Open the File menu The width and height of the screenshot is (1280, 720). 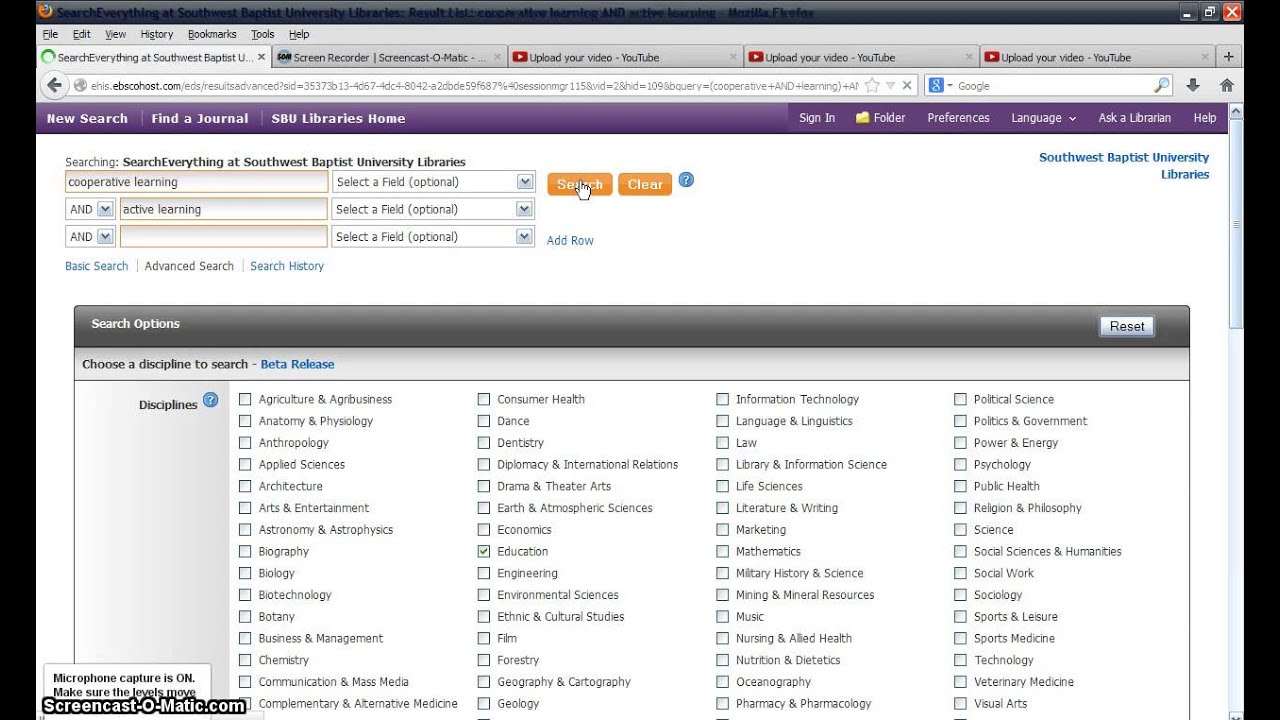50,34
